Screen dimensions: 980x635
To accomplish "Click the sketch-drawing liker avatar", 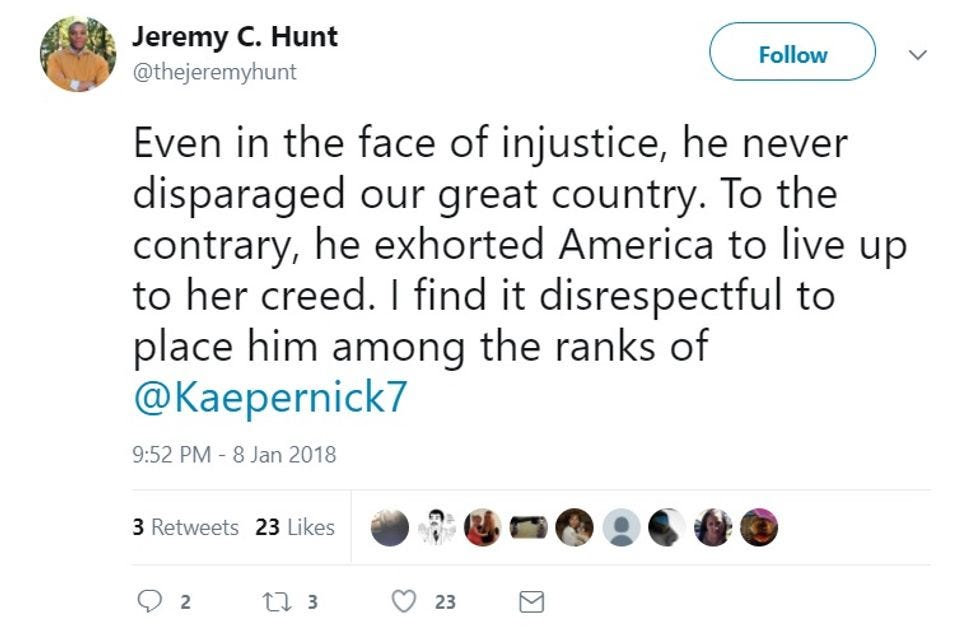I will pyautogui.click(x=436, y=528).
